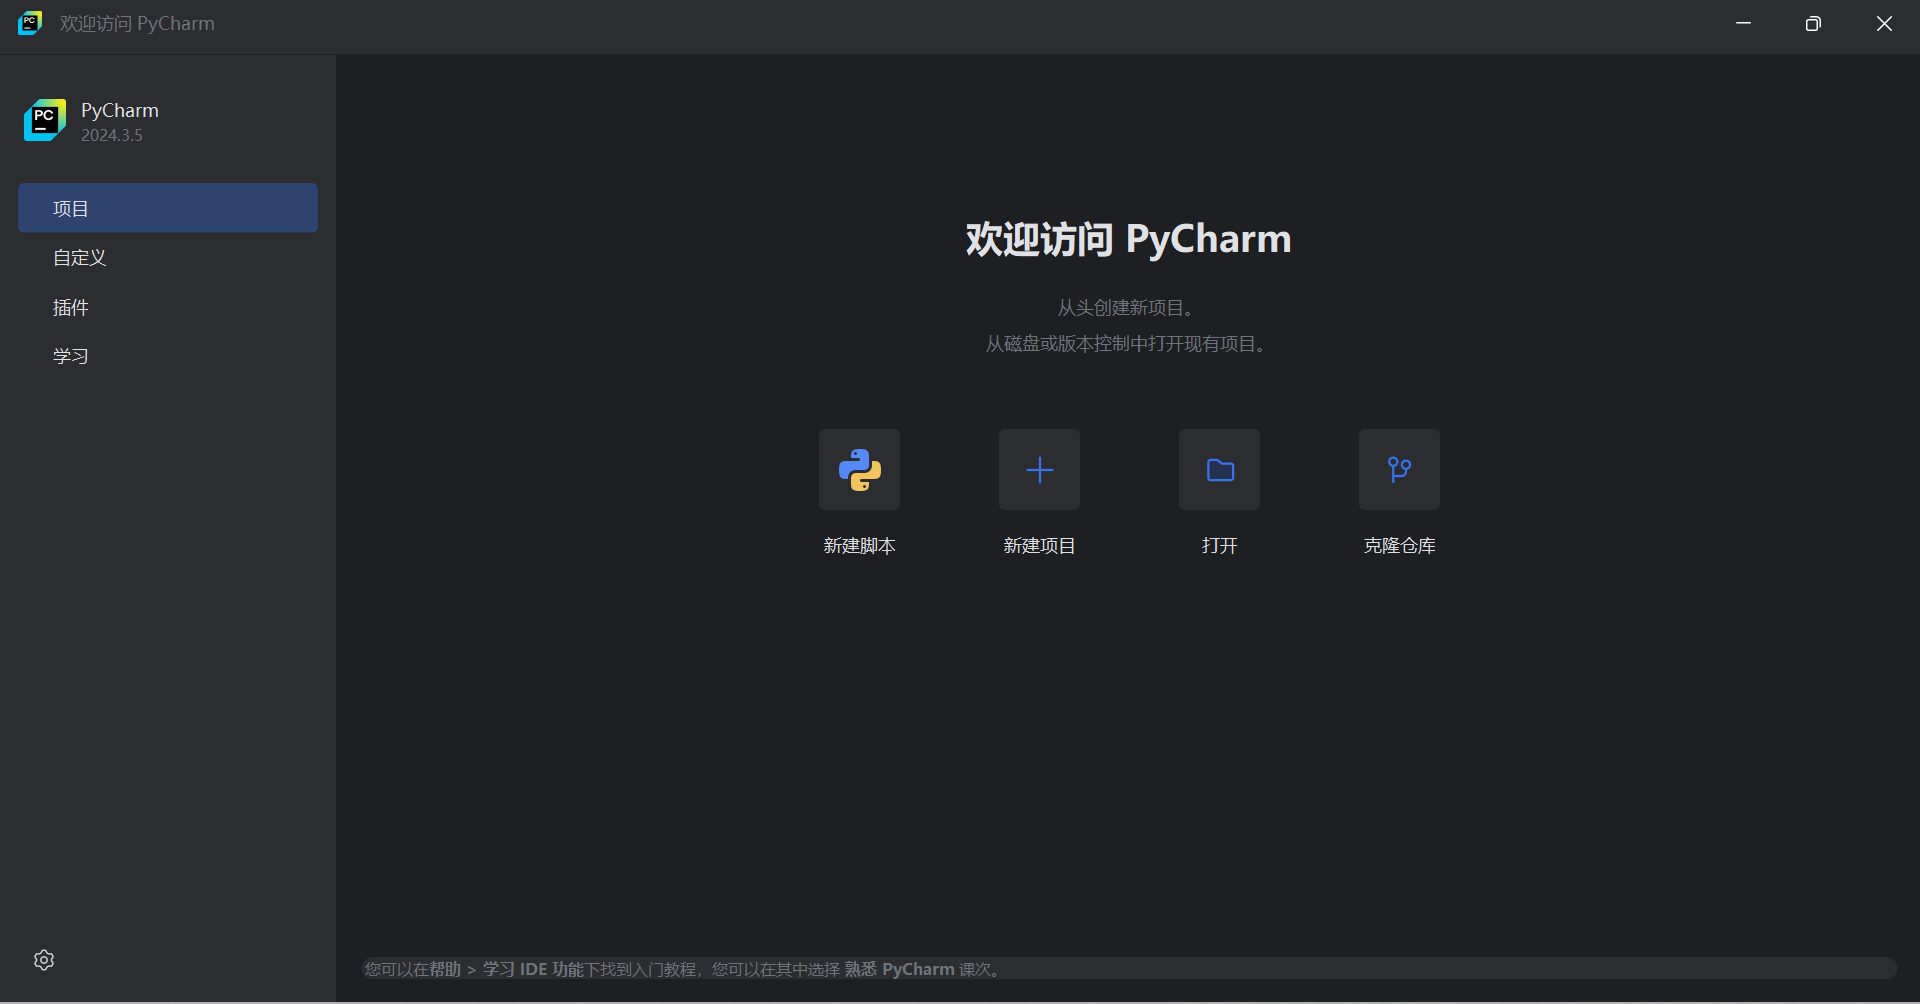The height and width of the screenshot is (1004, 1920).
Task: Click the branch icon to clone a repository
Action: pyautogui.click(x=1399, y=469)
